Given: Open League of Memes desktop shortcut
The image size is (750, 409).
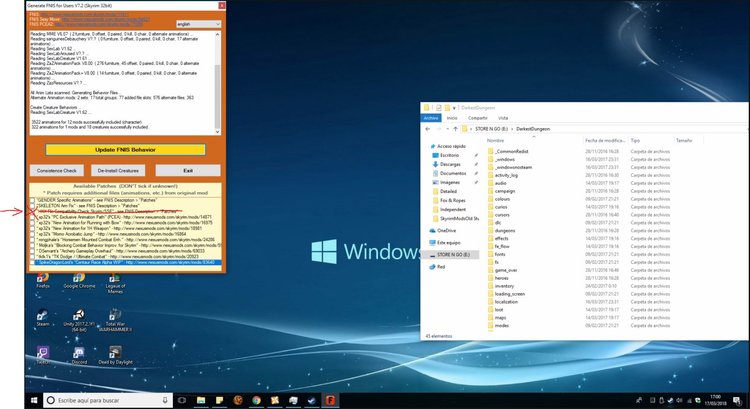Looking at the screenshot, I should click(x=115, y=283).
